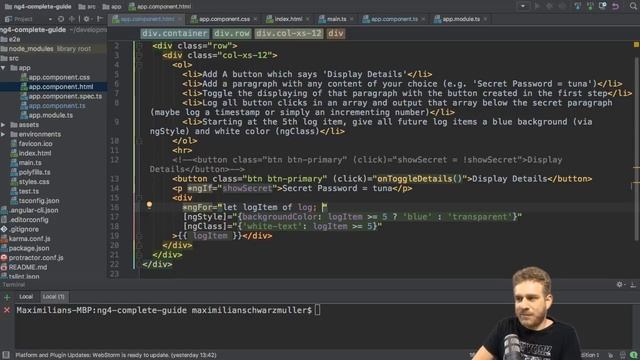Click the compare/history icon beside the undo arrow
The image size is (640, 360).
pyautogui.click(x=602, y=6)
